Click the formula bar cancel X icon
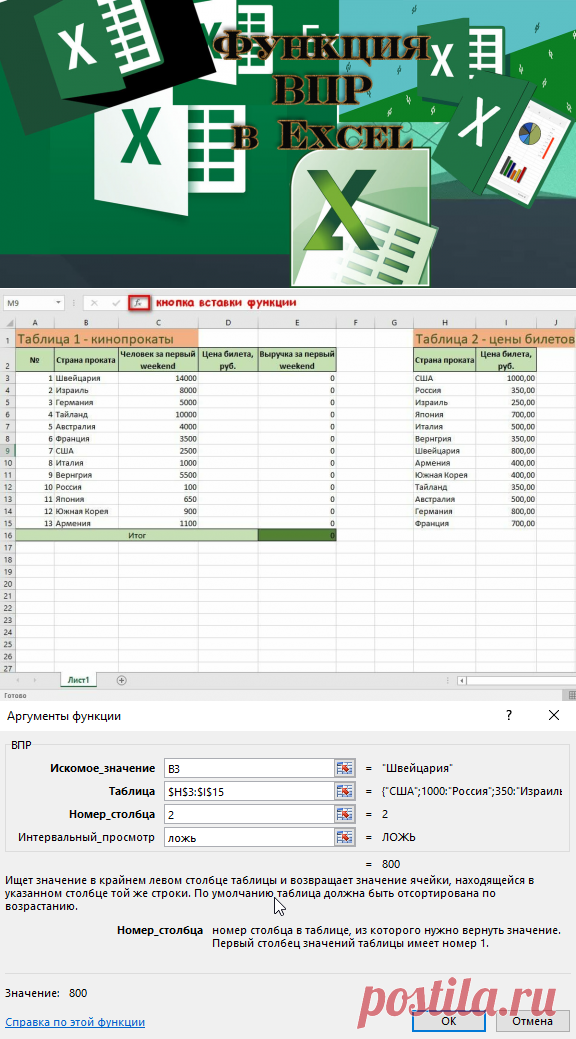The height and width of the screenshot is (1039, 576). click(94, 302)
